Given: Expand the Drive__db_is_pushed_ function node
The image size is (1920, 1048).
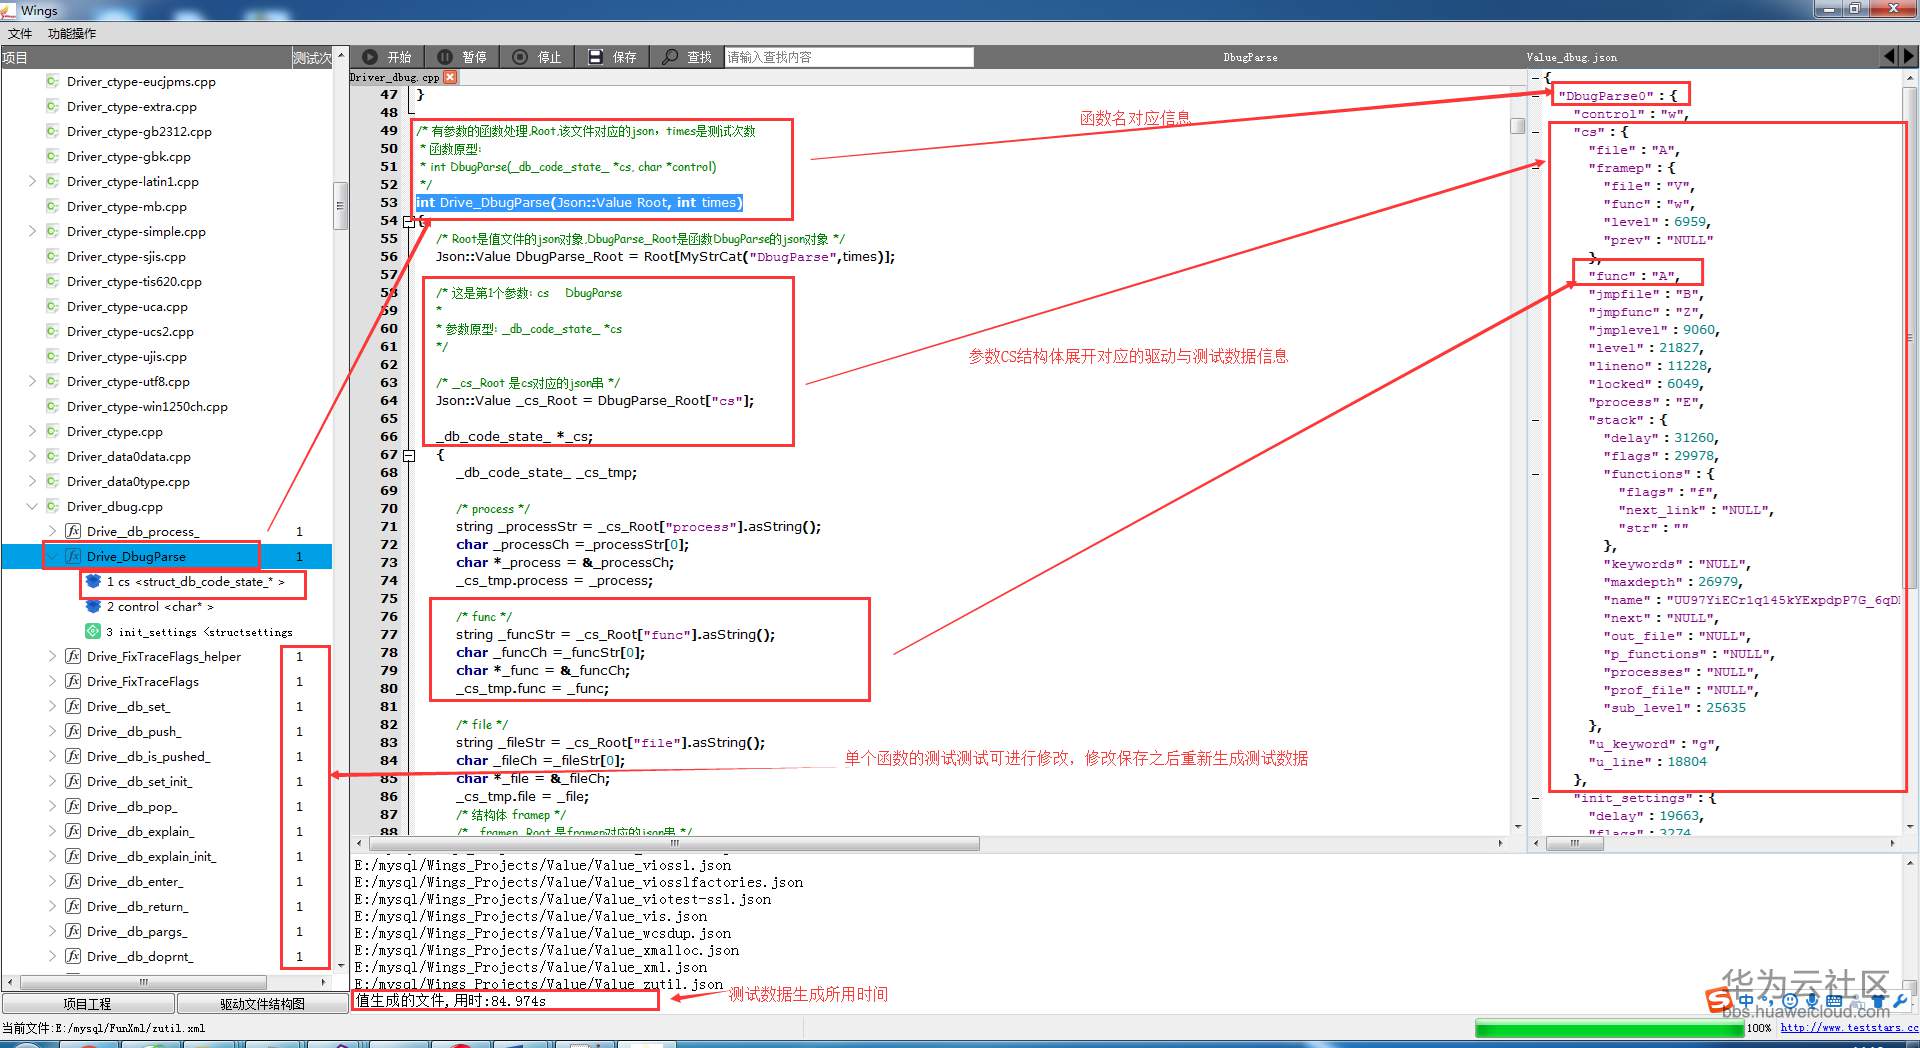Looking at the screenshot, I should (52, 756).
